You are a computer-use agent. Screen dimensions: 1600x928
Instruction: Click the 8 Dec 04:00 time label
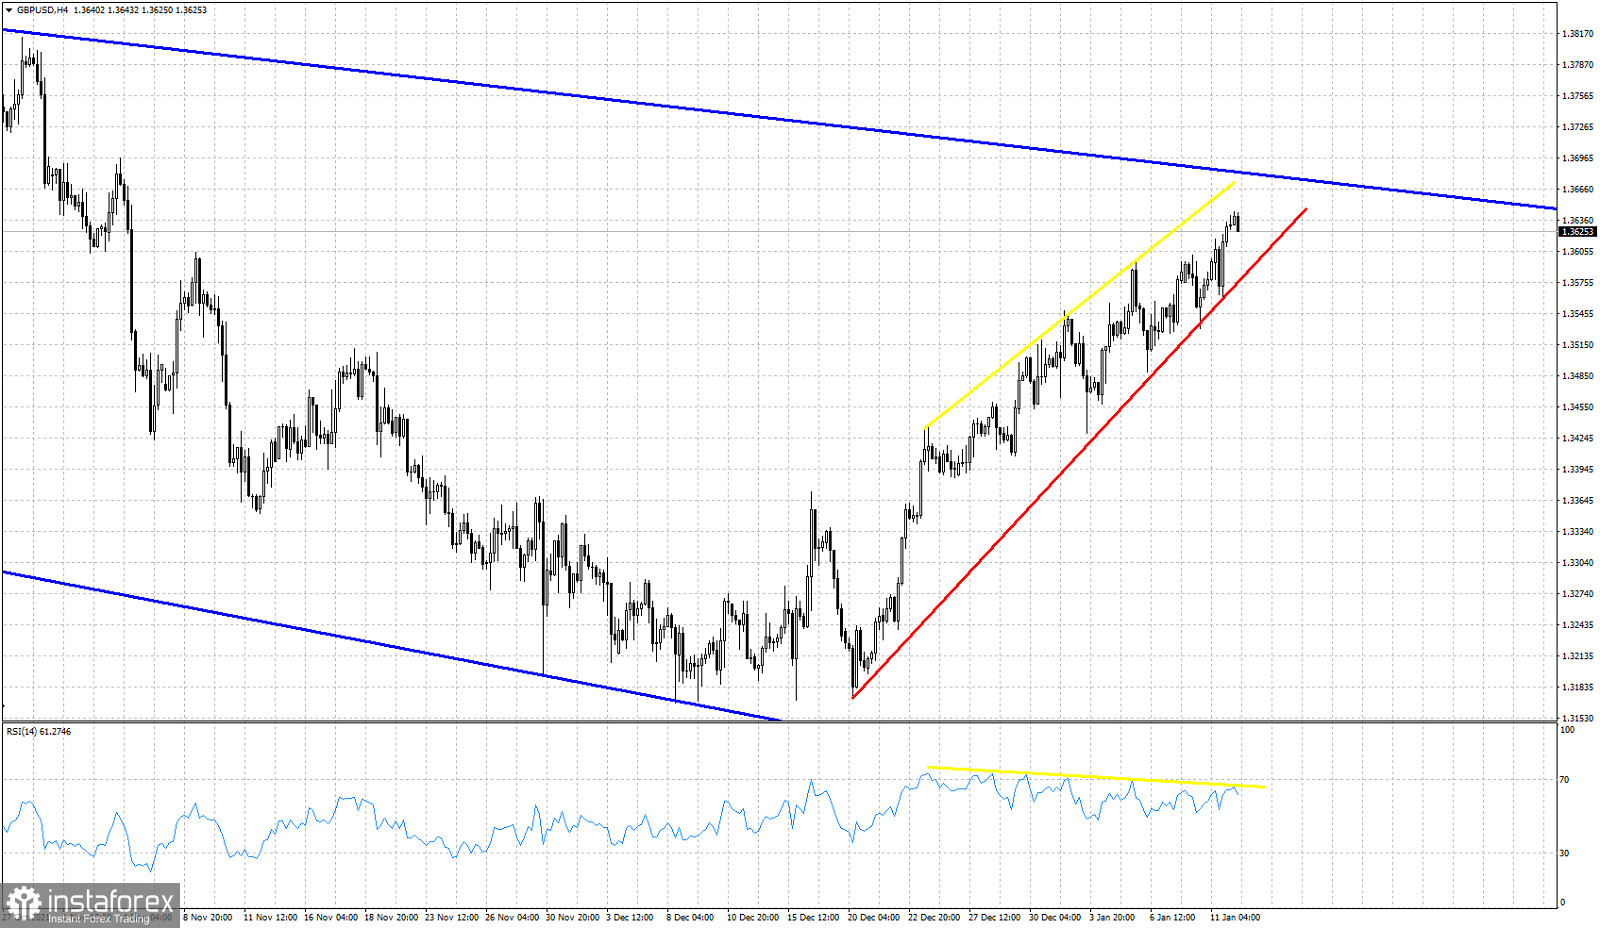(x=690, y=917)
